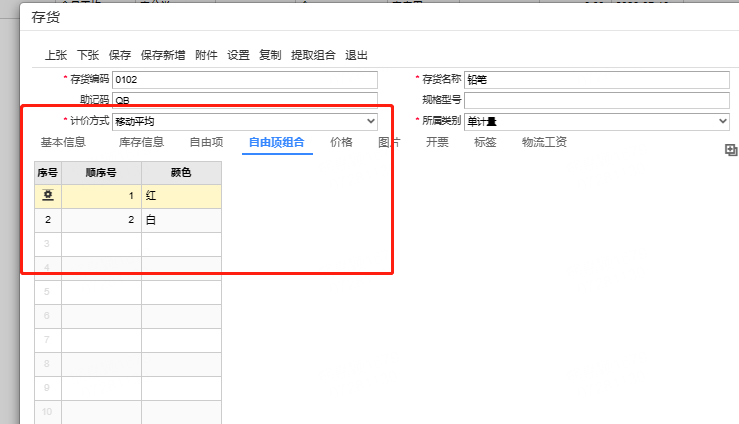Click 复制 to copy the item
Viewport: 739px width, 424px height.
[x=270, y=55]
